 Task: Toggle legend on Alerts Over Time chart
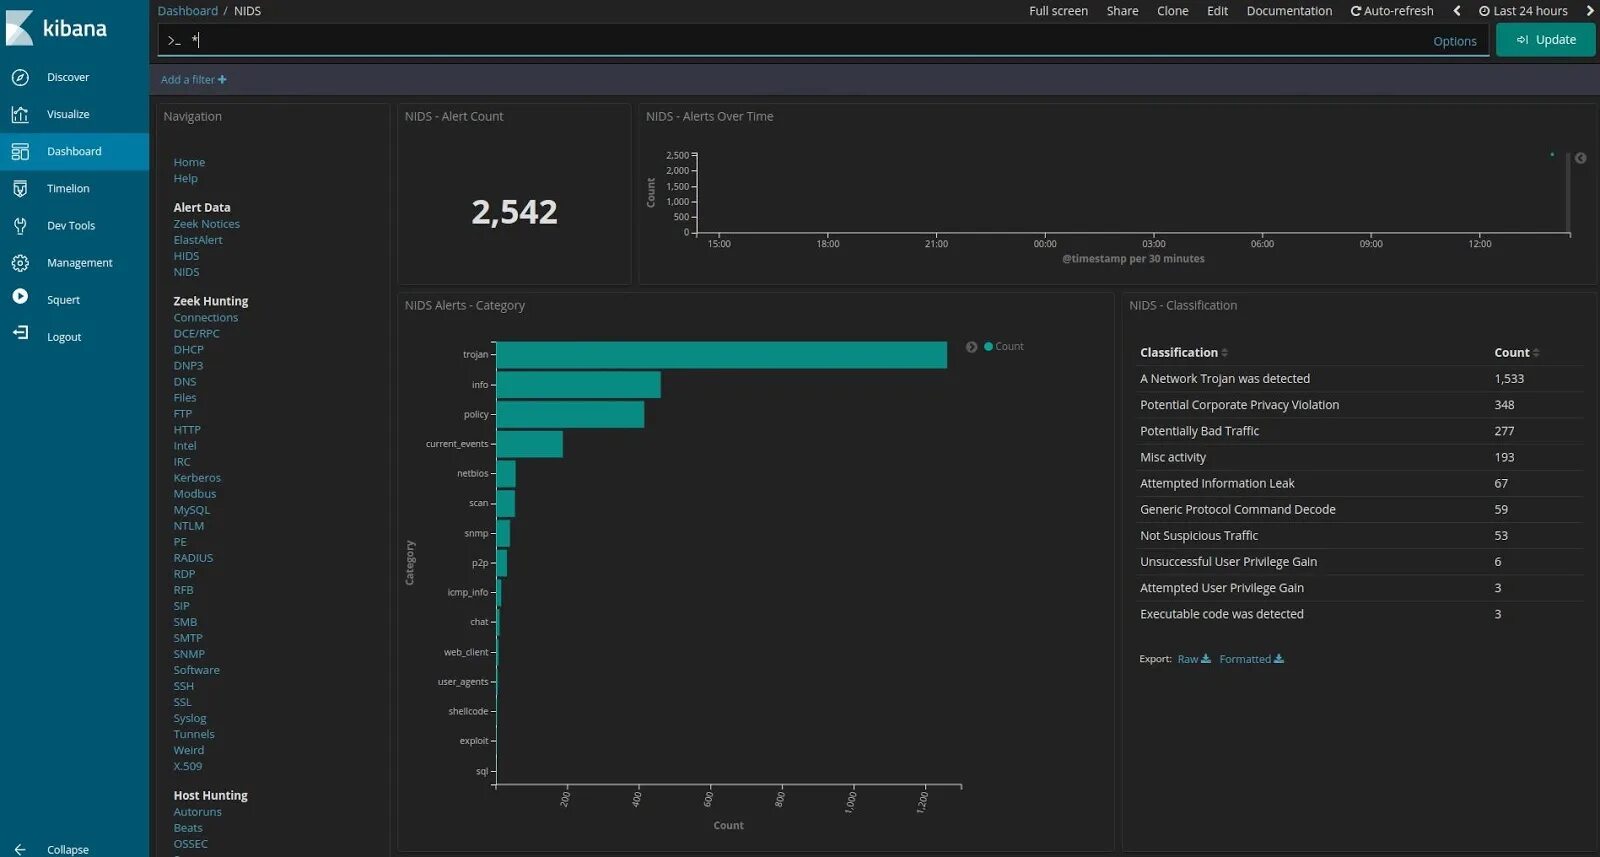coord(1581,158)
